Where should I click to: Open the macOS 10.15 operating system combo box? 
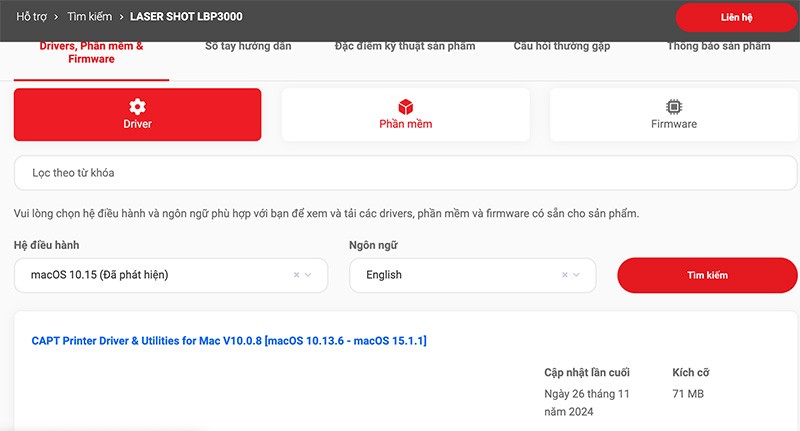point(171,275)
